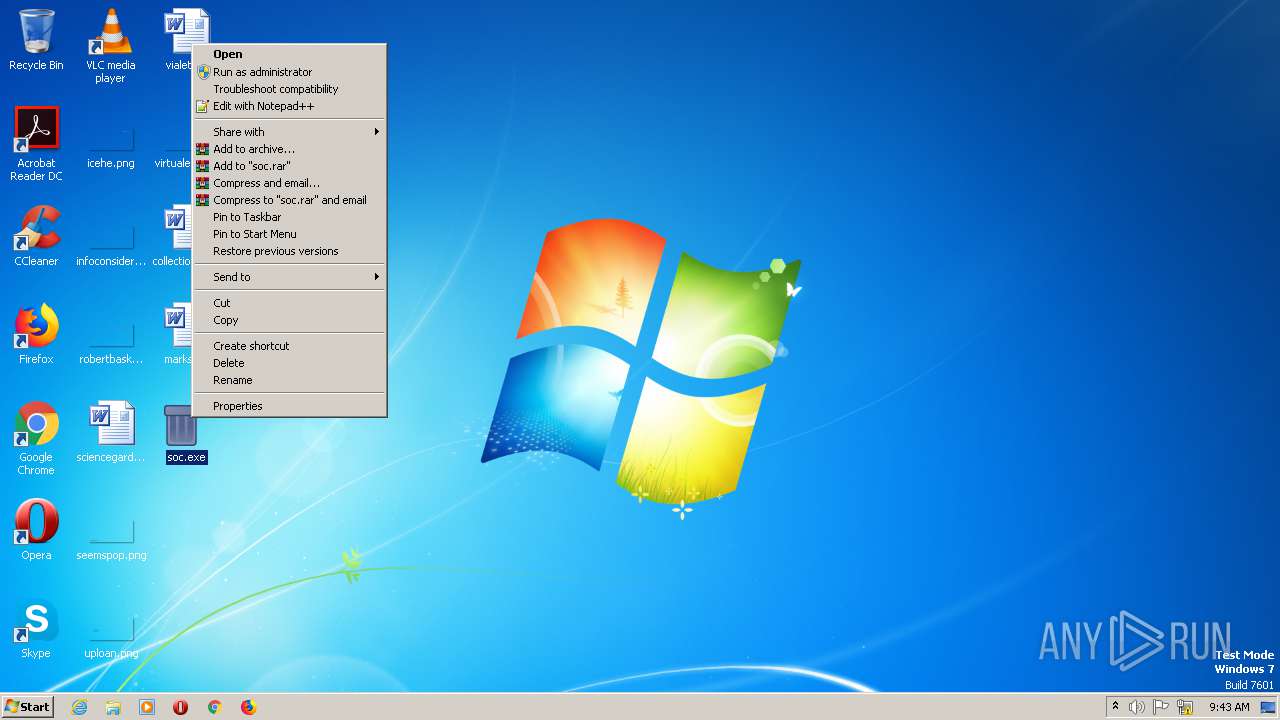Choose Copy from the context menu
Image resolution: width=1280 pixels, height=720 pixels.
coord(289,320)
